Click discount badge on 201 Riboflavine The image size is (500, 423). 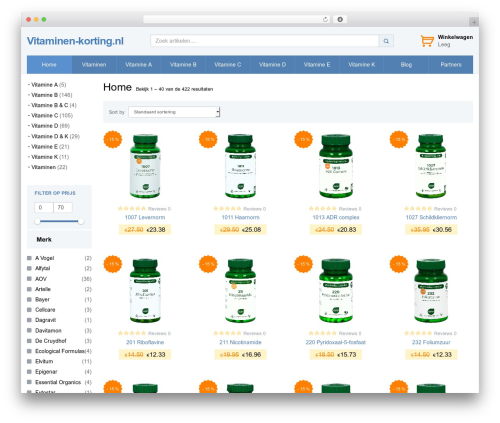[113, 264]
